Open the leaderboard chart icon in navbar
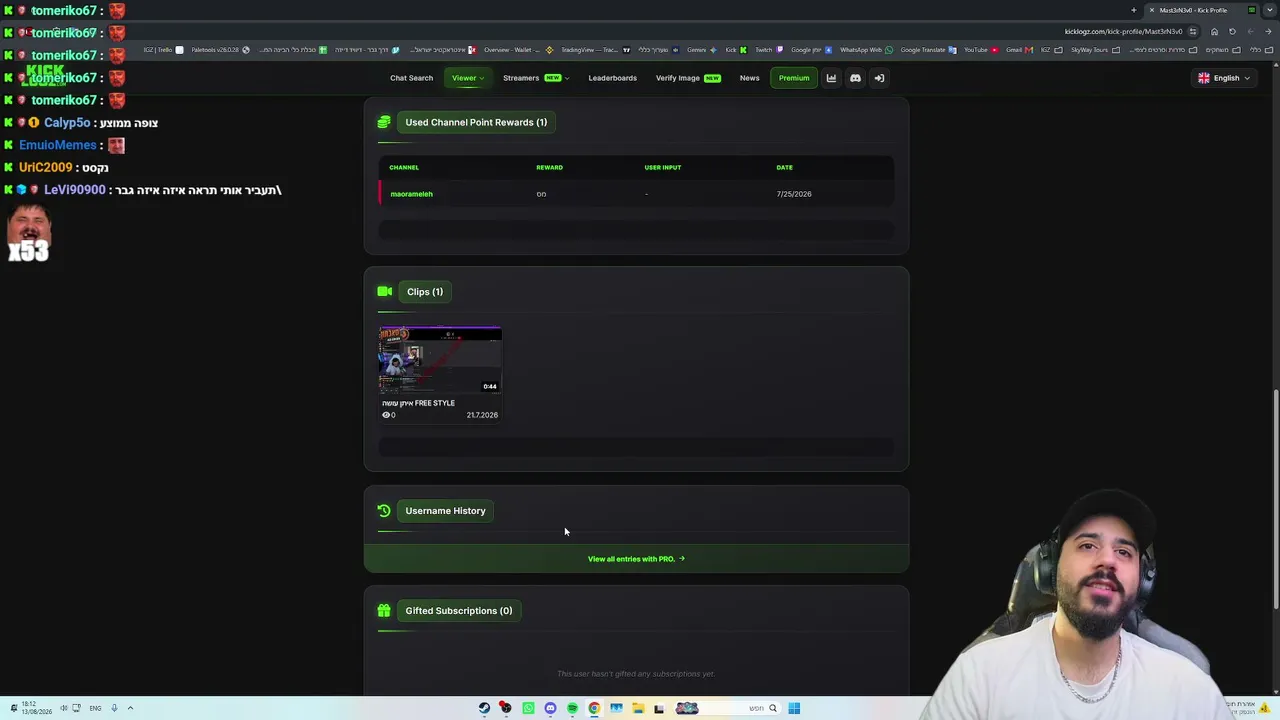Viewport: 1280px width, 720px height. 831,78
